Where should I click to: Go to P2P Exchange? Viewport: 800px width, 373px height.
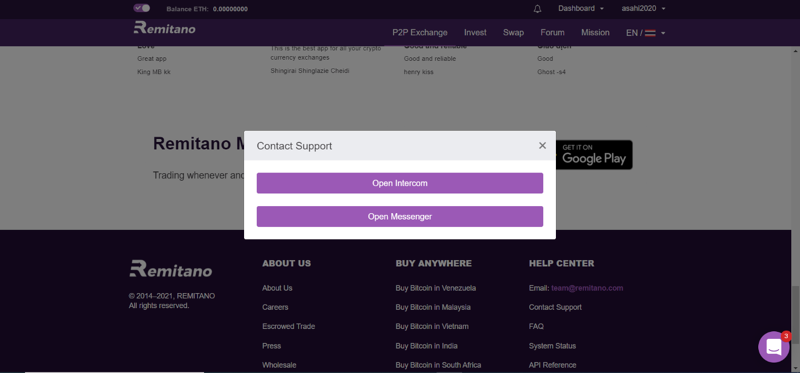pos(419,33)
